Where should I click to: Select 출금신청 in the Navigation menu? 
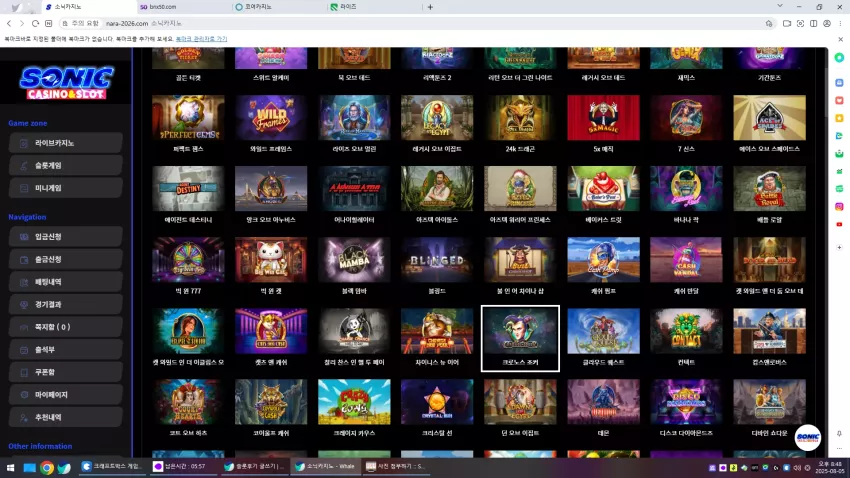click(66, 260)
